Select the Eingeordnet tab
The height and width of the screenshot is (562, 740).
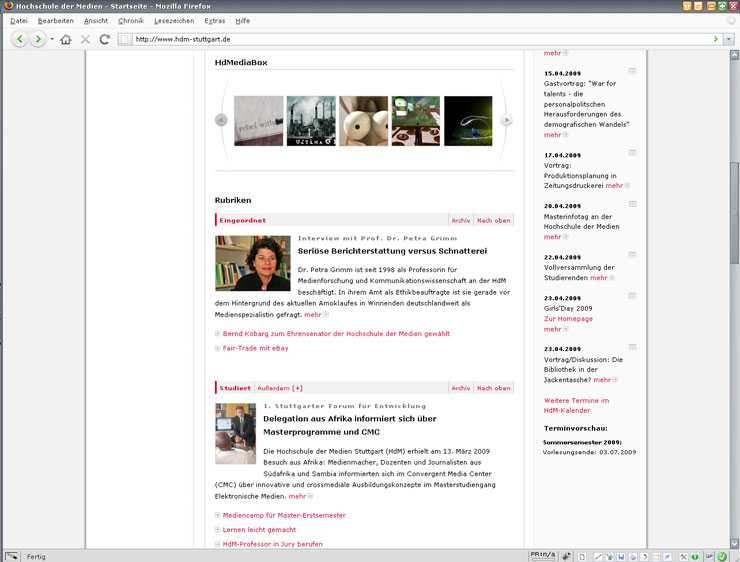[x=243, y=220]
